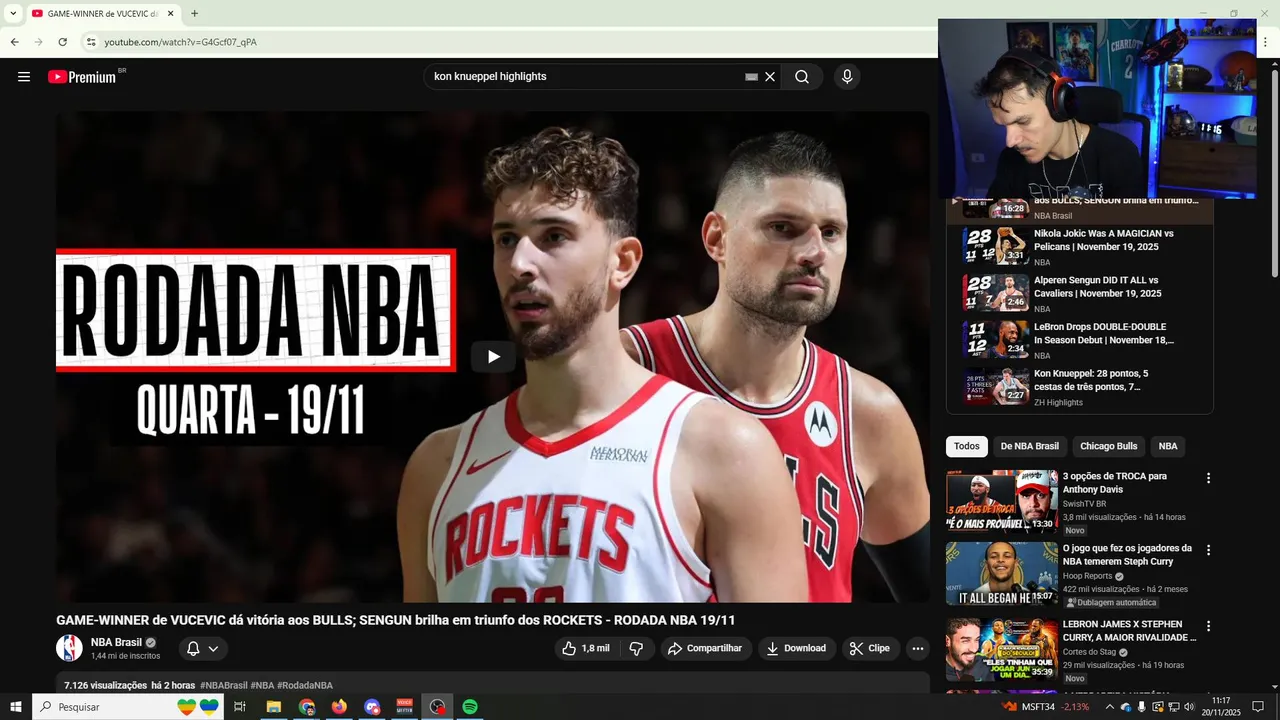
Task: Click the Hoop Reports channel name
Action: point(1087,576)
